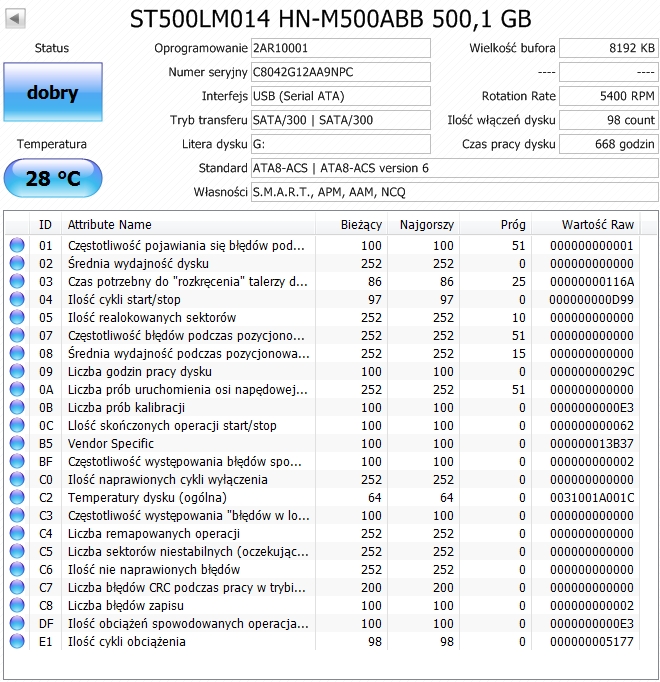Click the status icon for attribute 0B

click(17, 407)
